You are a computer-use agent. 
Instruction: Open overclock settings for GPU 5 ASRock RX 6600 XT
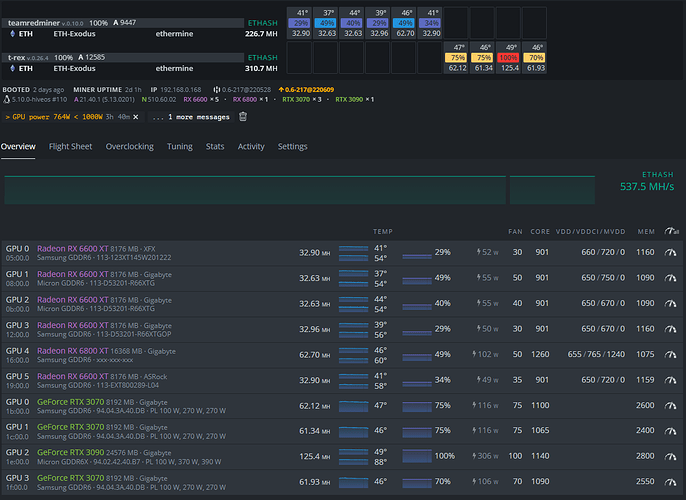click(x=670, y=380)
